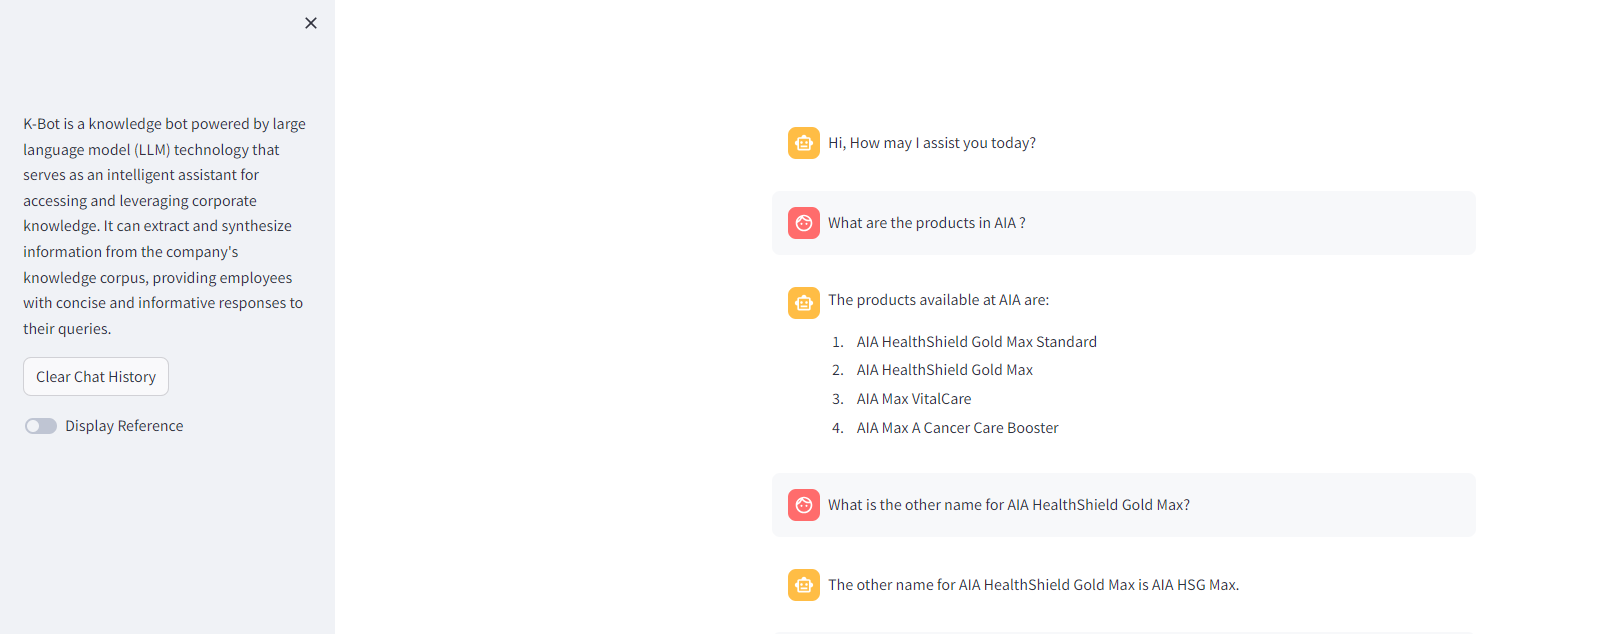Click 'AIA HealthShield Gold Max Standard' list item
Viewport: 1611px width, 634px height.
(x=977, y=342)
